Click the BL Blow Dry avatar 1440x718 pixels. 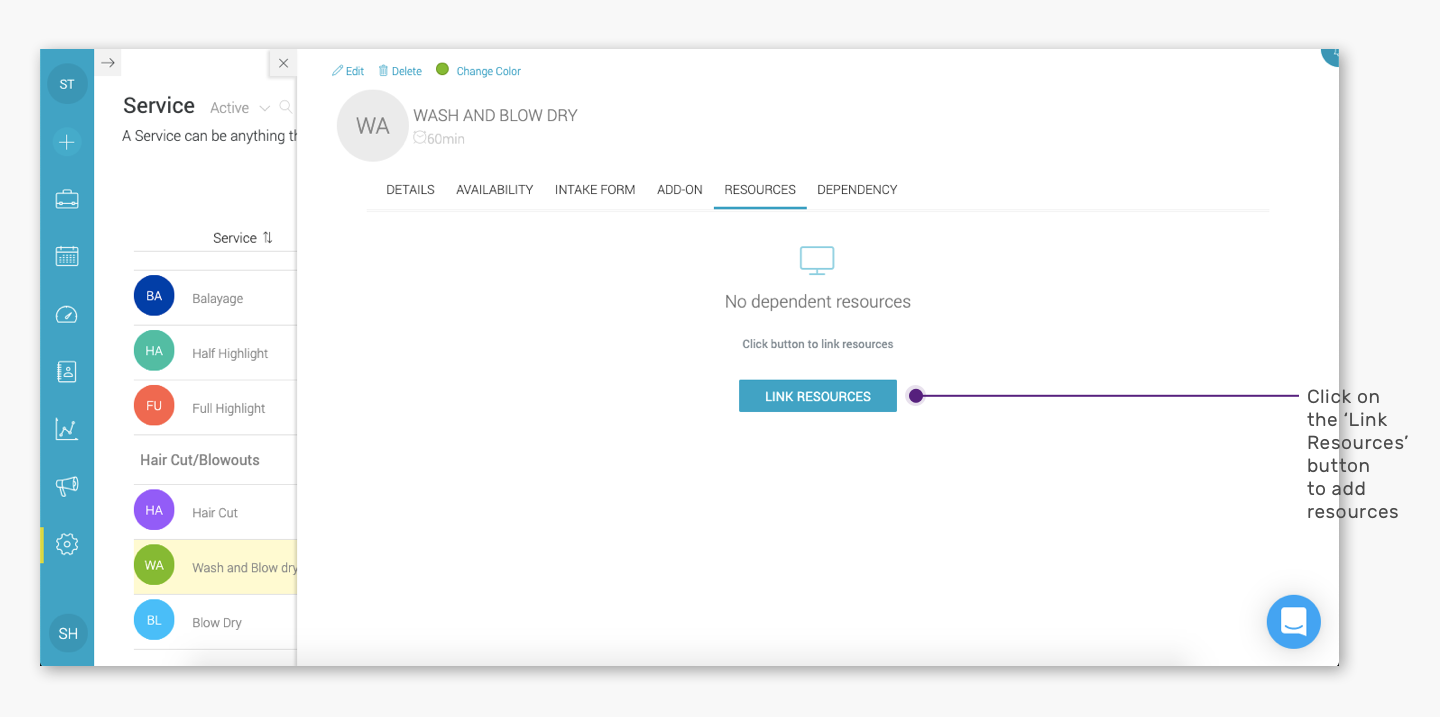154,620
